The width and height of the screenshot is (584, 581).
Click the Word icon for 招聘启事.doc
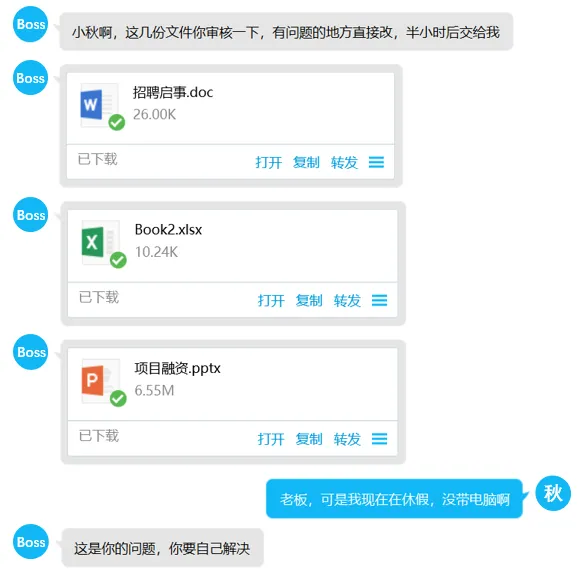(98, 105)
